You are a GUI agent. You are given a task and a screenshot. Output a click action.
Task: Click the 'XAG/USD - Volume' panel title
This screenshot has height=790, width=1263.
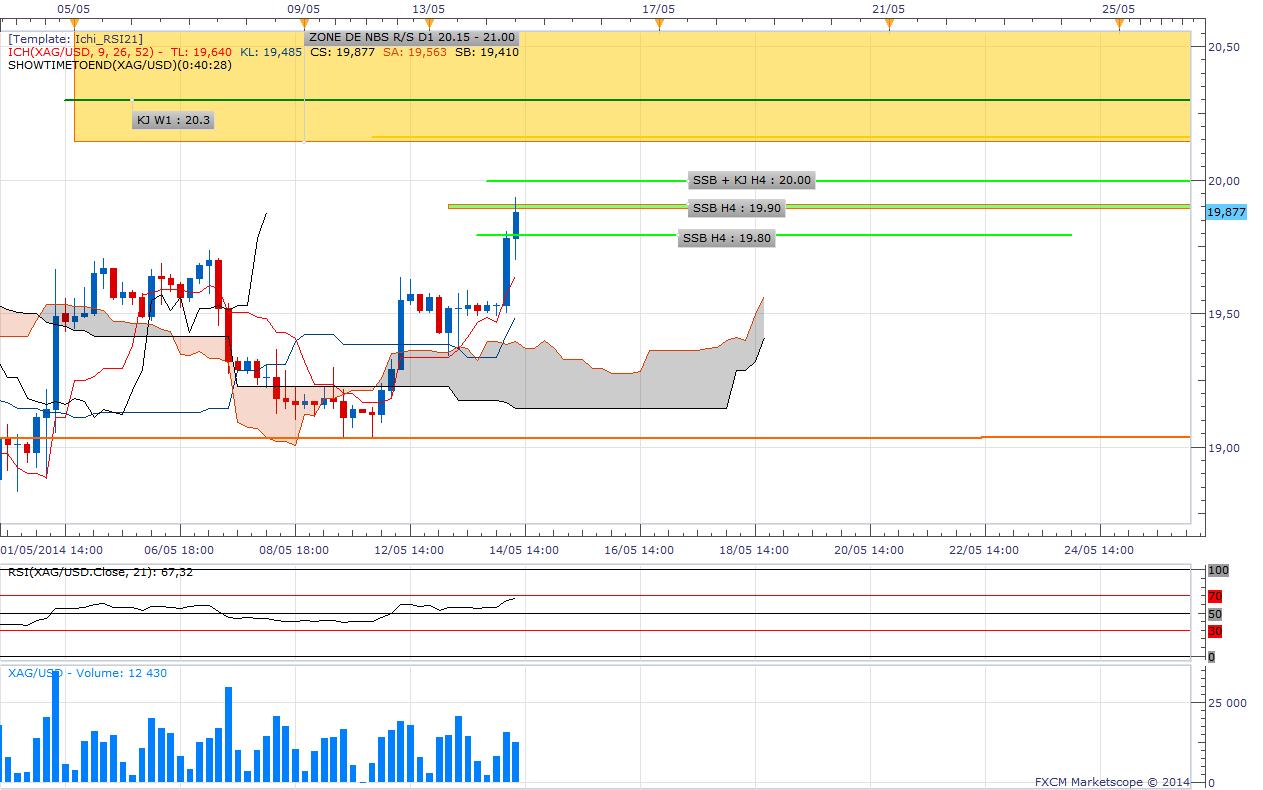click(87, 673)
